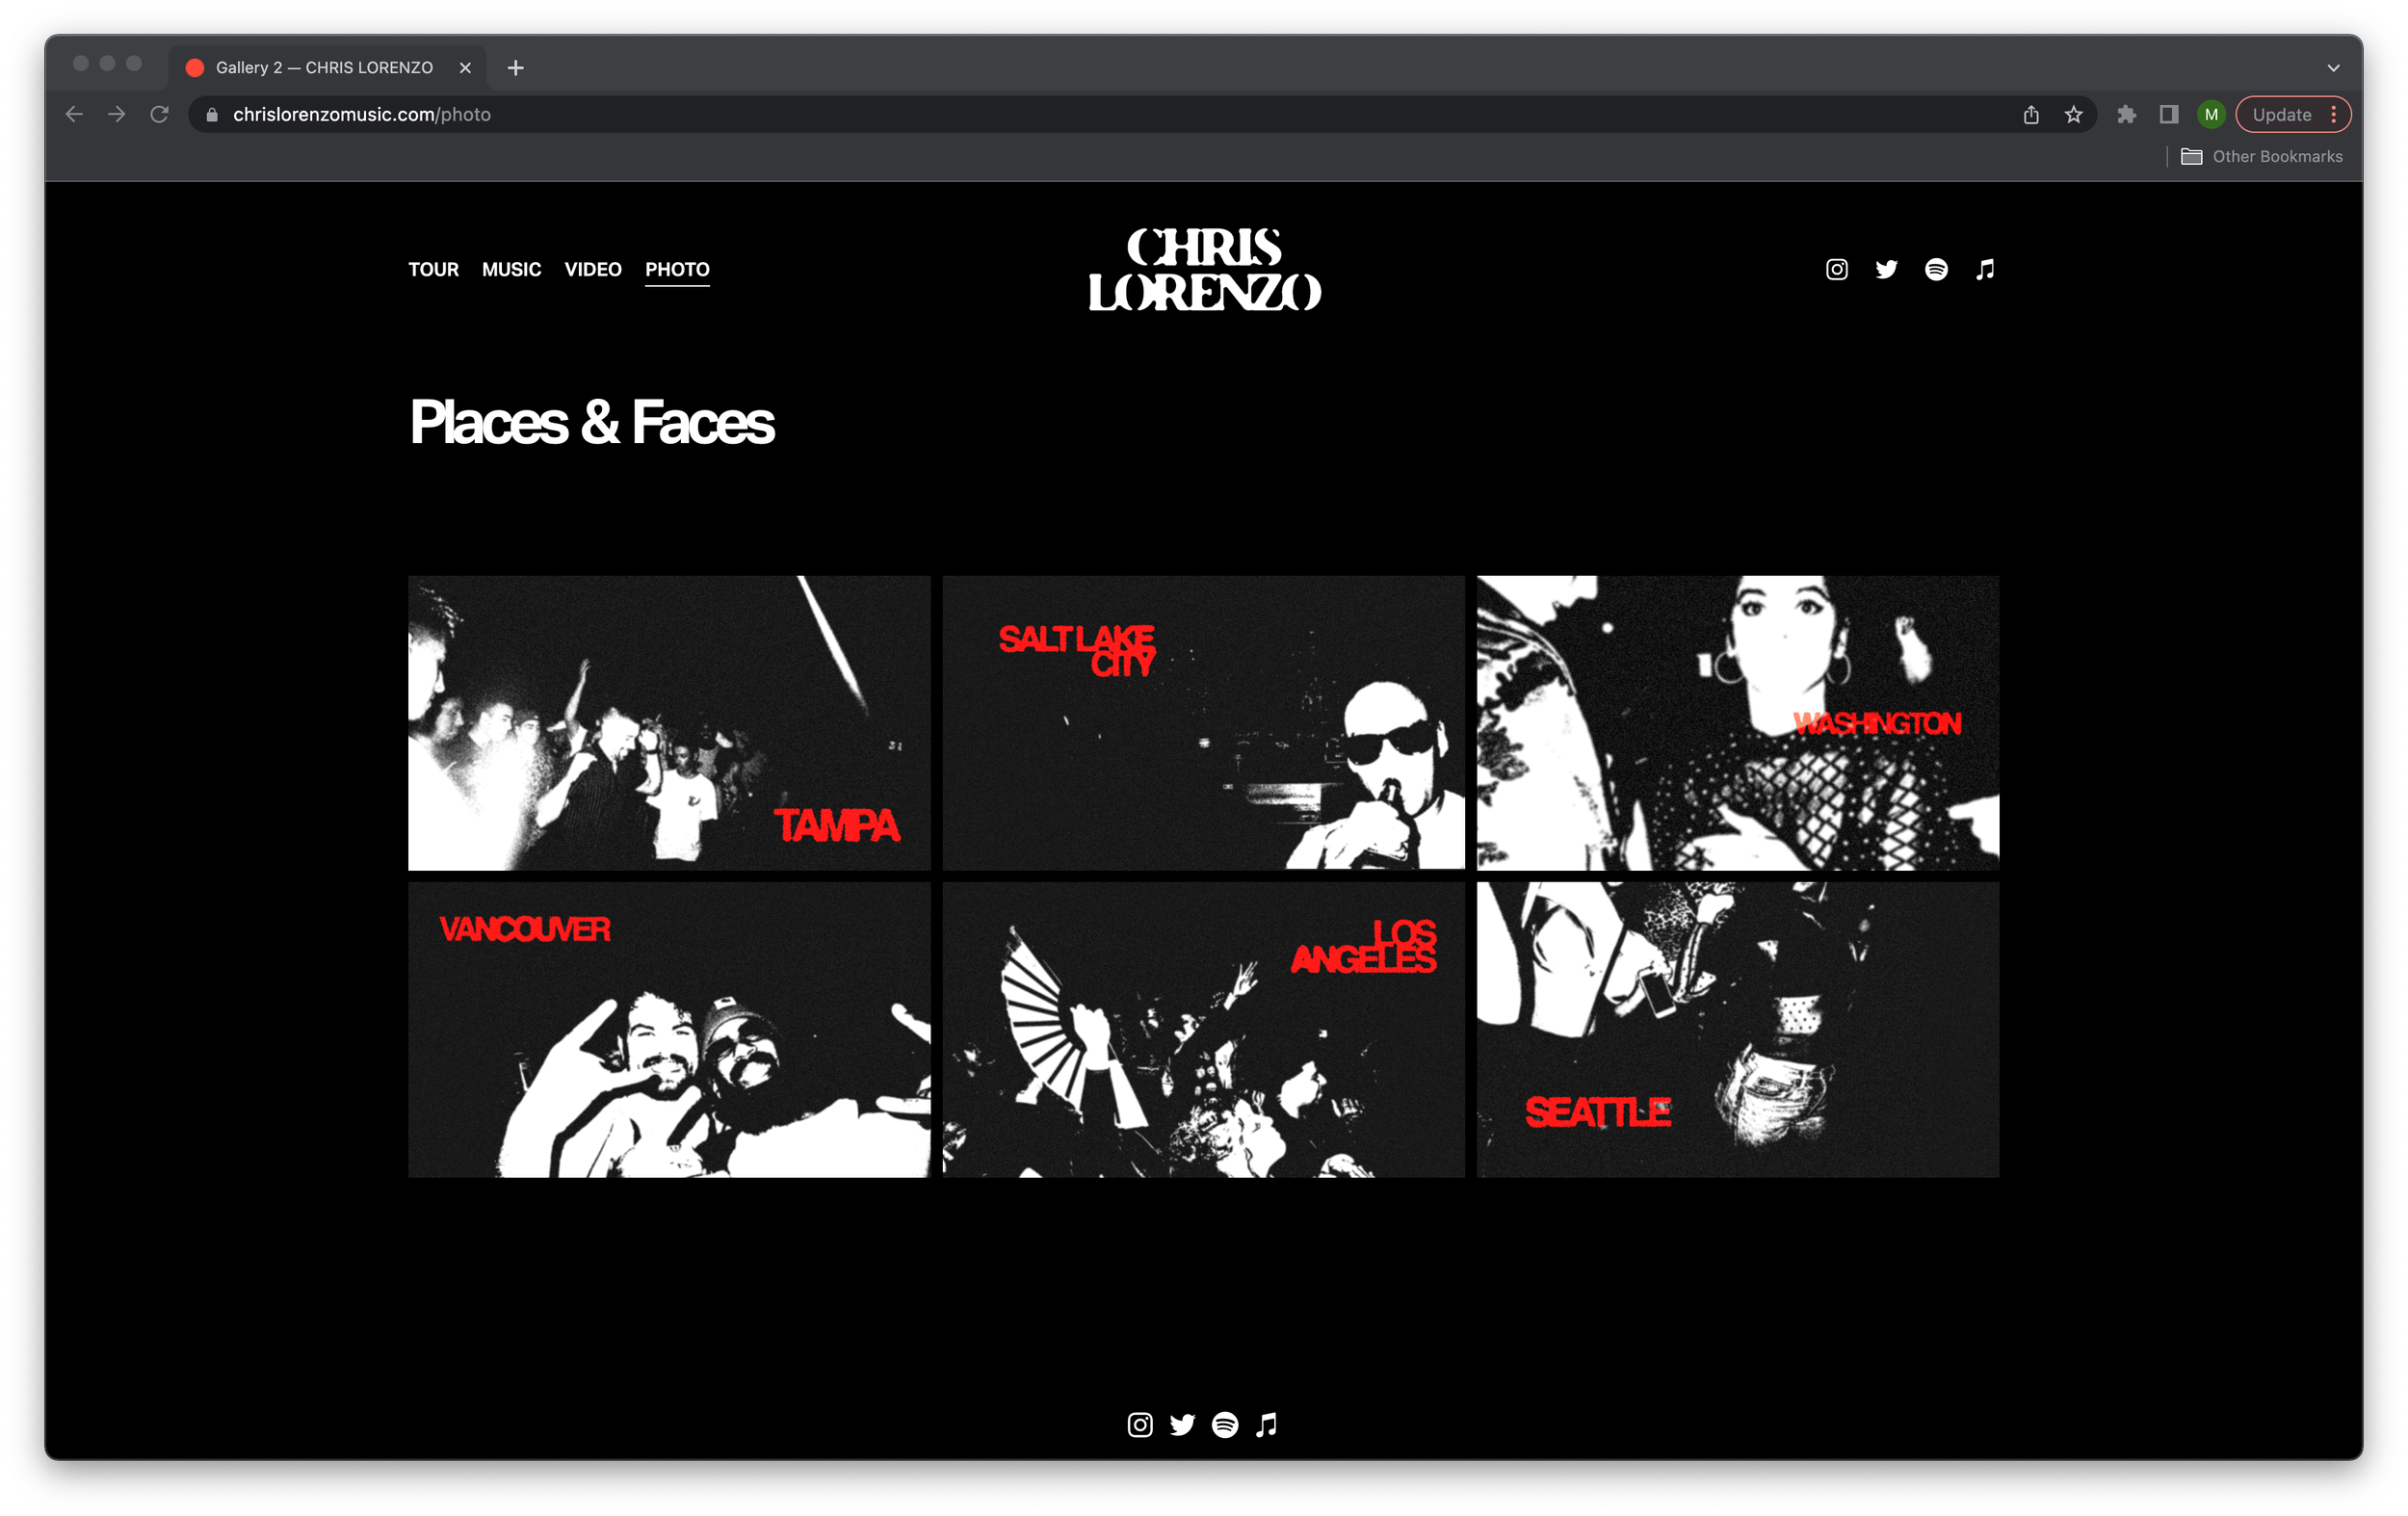Click the address bar URL

point(361,115)
